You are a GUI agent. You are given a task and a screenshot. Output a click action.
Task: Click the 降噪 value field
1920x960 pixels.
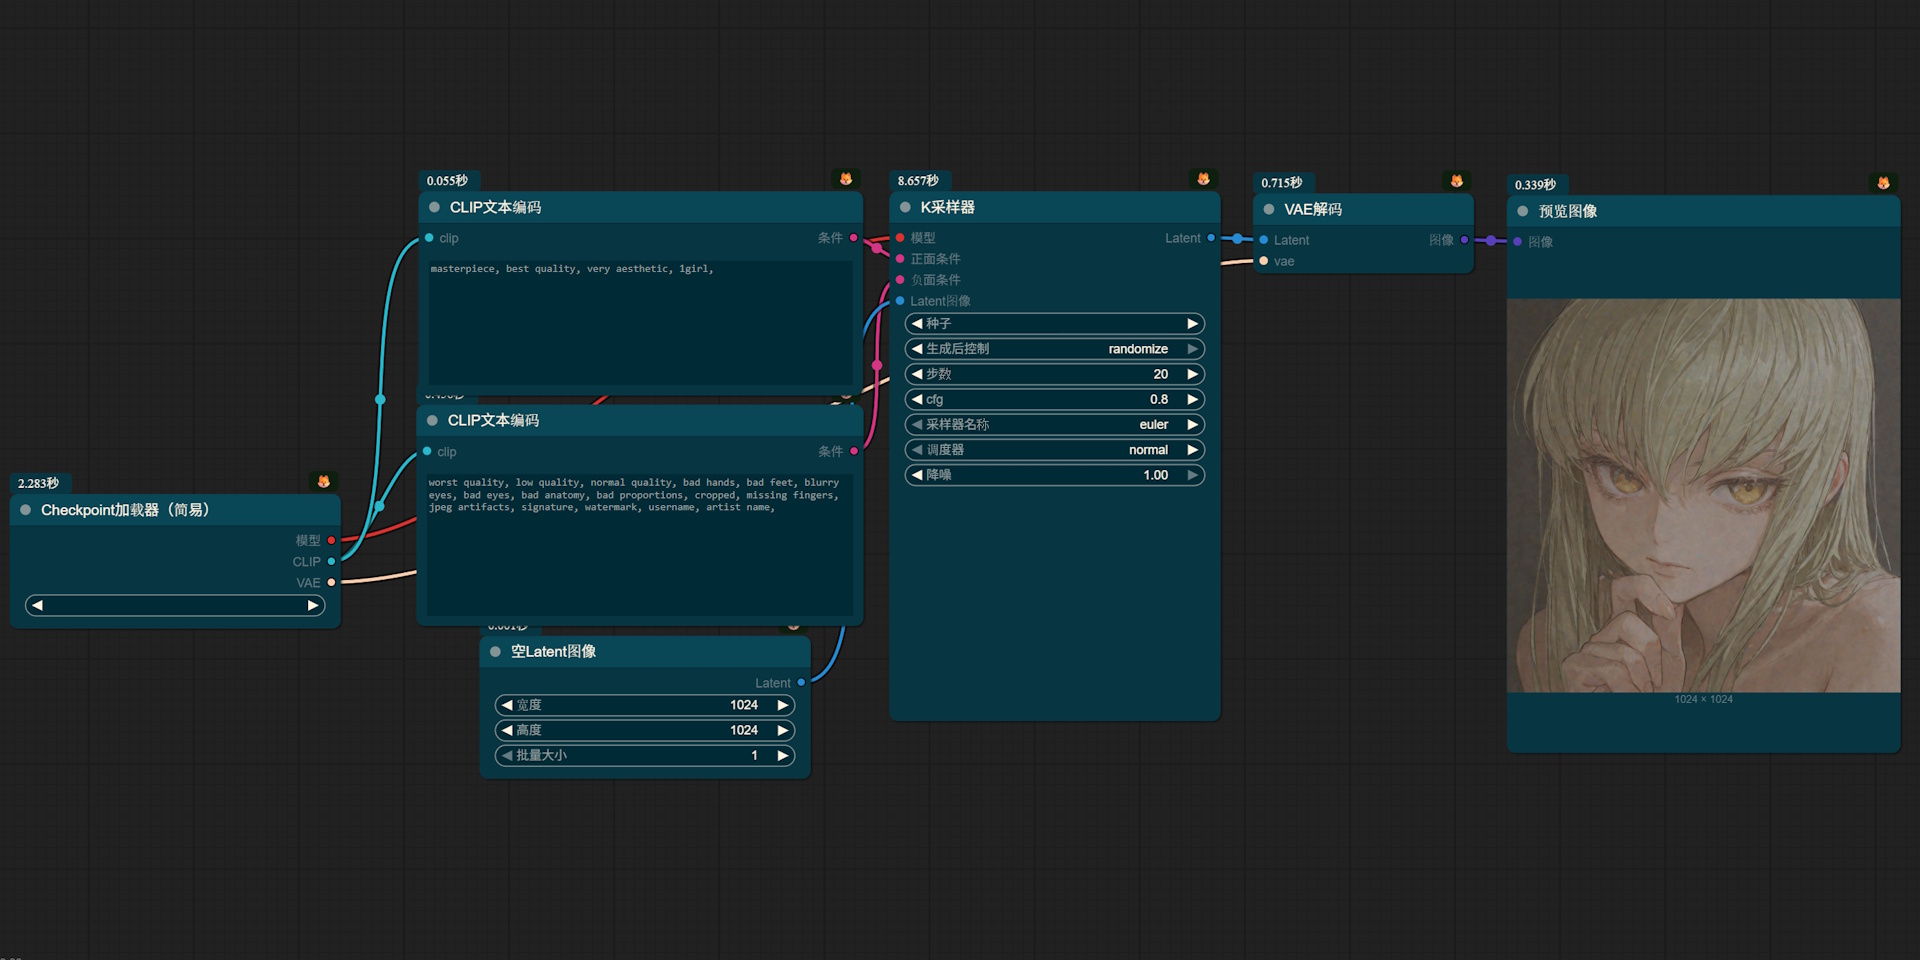(x=1054, y=475)
